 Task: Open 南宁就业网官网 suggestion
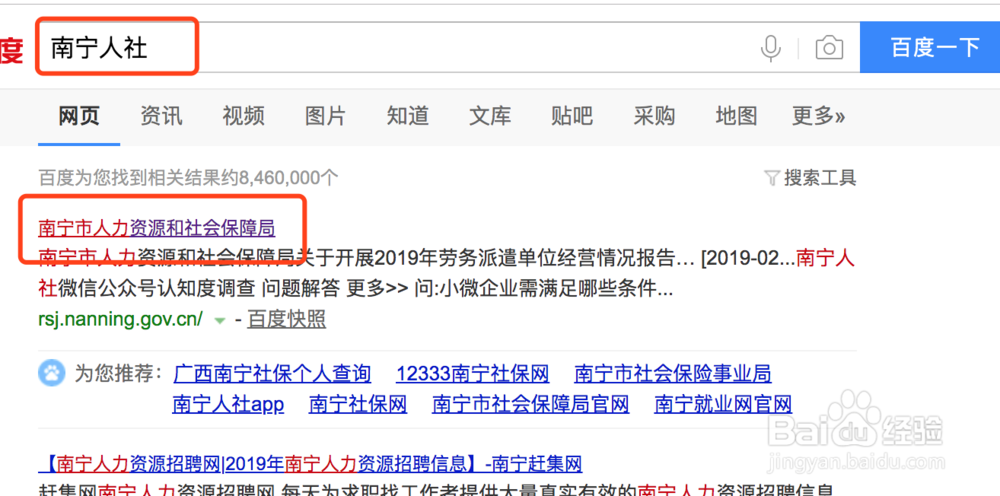tap(723, 404)
